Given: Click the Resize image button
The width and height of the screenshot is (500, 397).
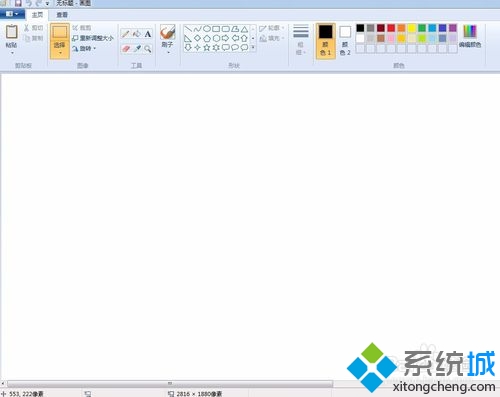Looking at the screenshot, I should [93, 38].
